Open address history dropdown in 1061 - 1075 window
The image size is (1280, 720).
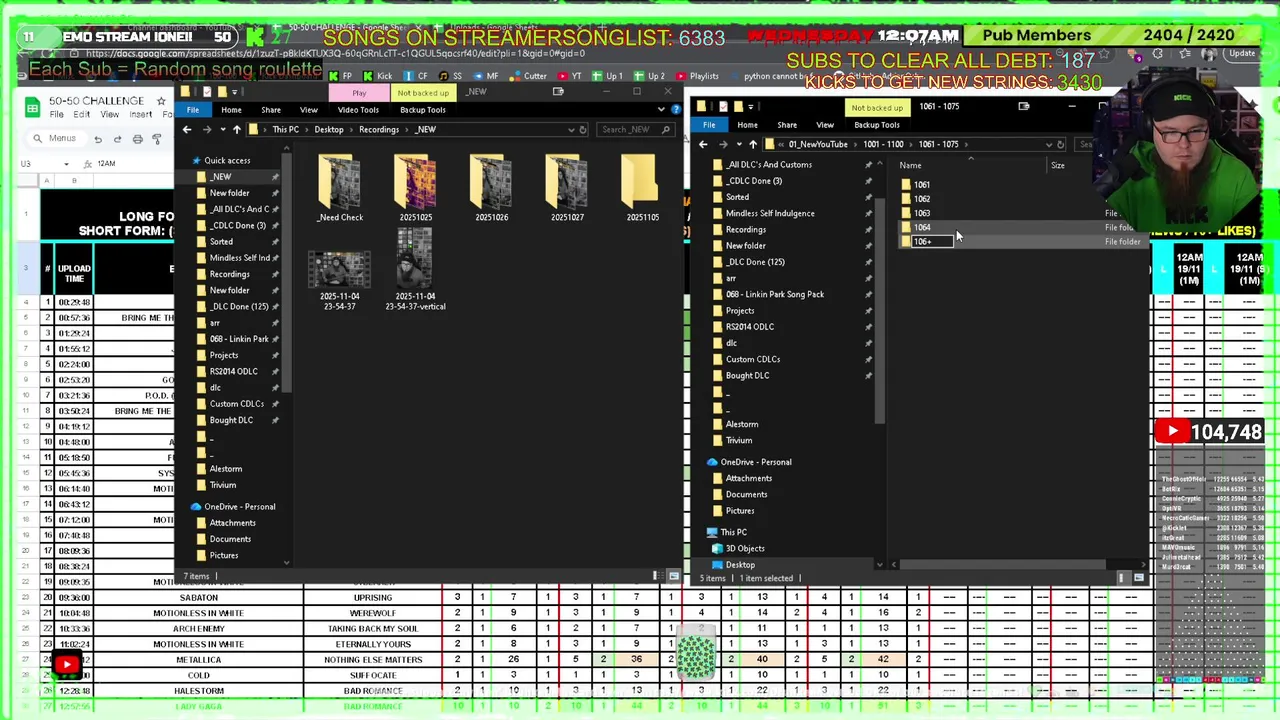(x=1048, y=144)
